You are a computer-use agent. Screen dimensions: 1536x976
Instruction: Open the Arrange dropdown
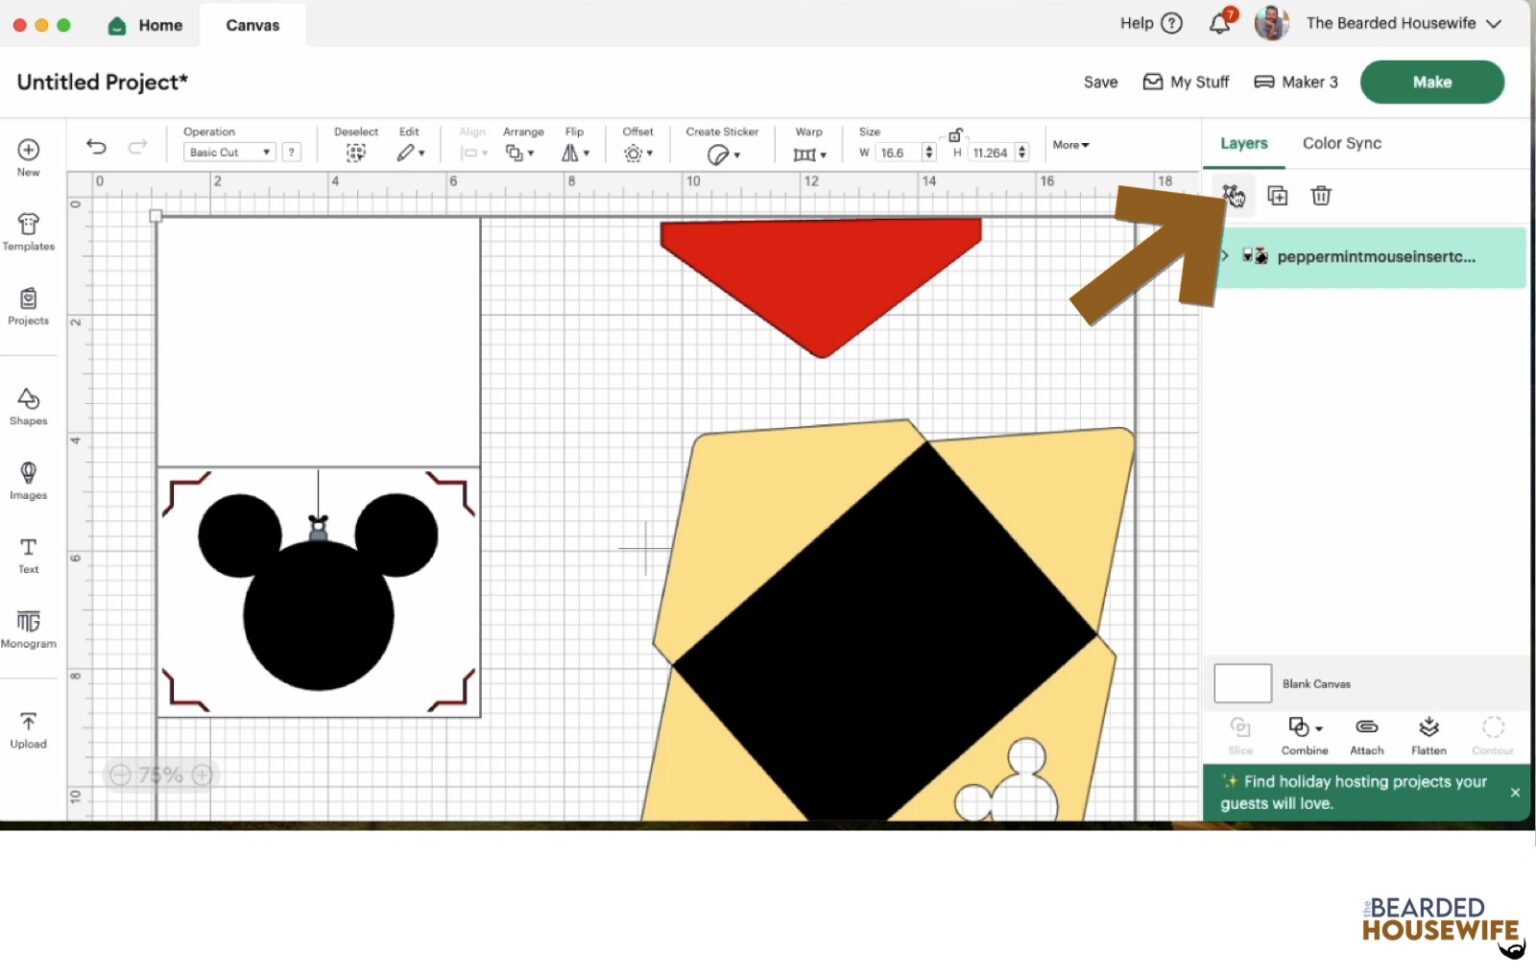click(x=520, y=153)
